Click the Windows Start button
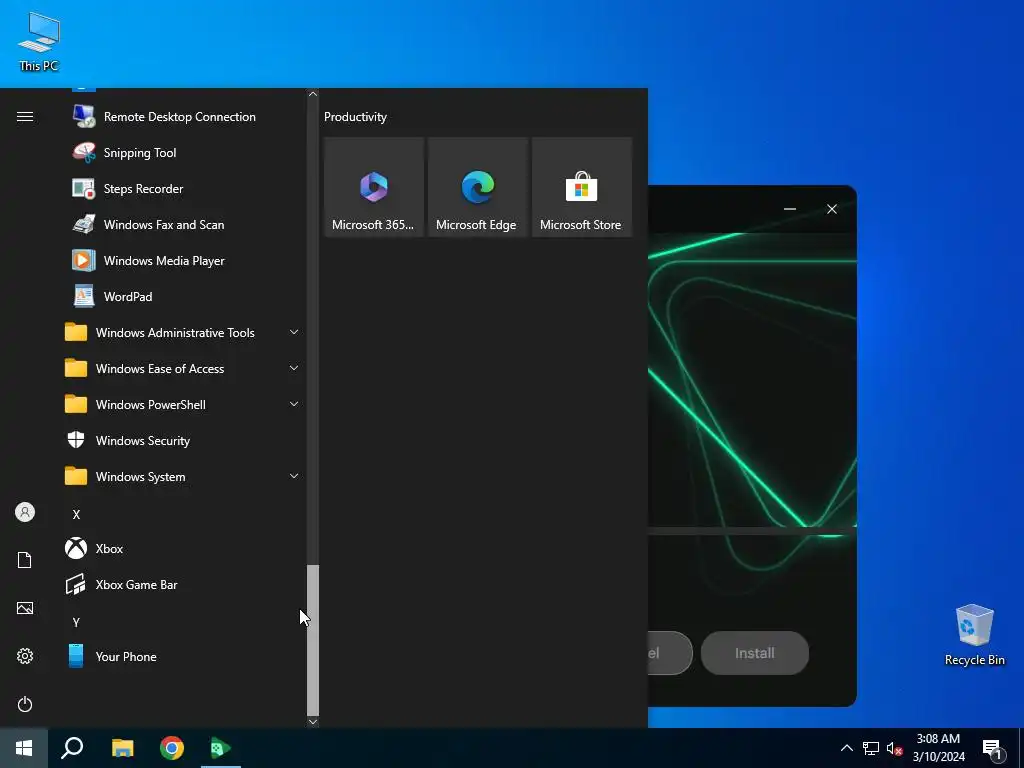1024x768 pixels. click(24, 748)
